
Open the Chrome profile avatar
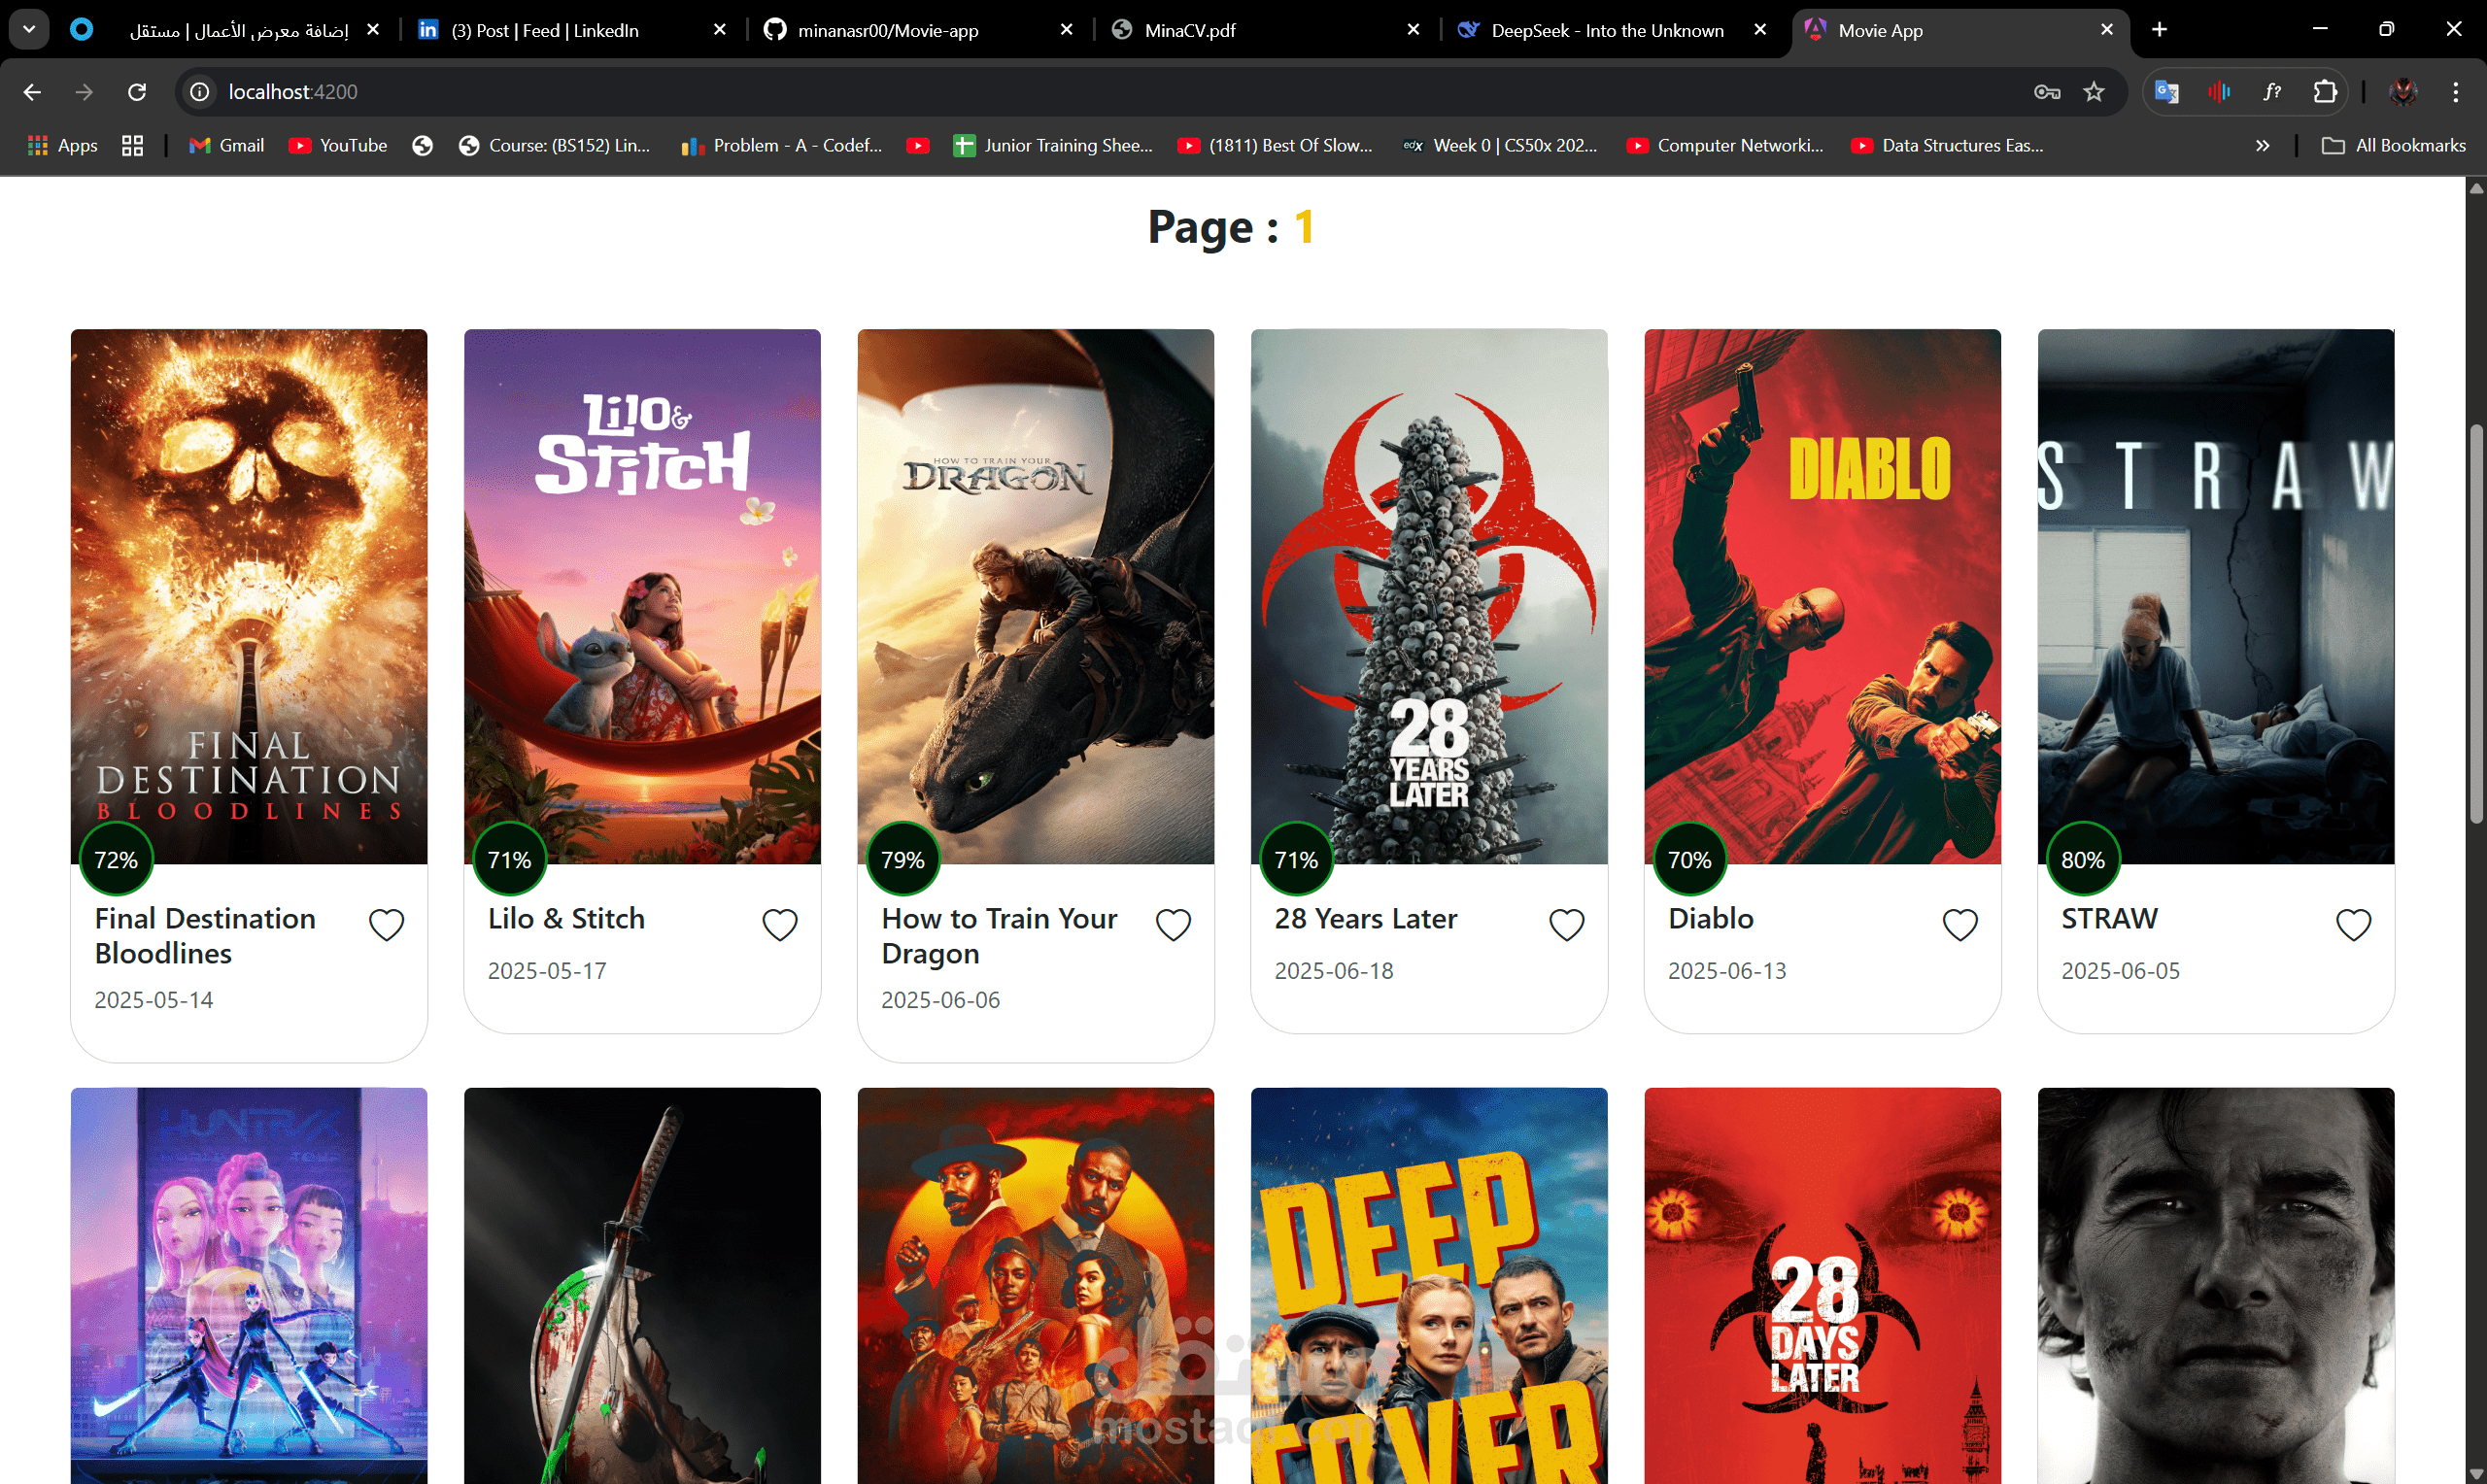tap(2403, 92)
